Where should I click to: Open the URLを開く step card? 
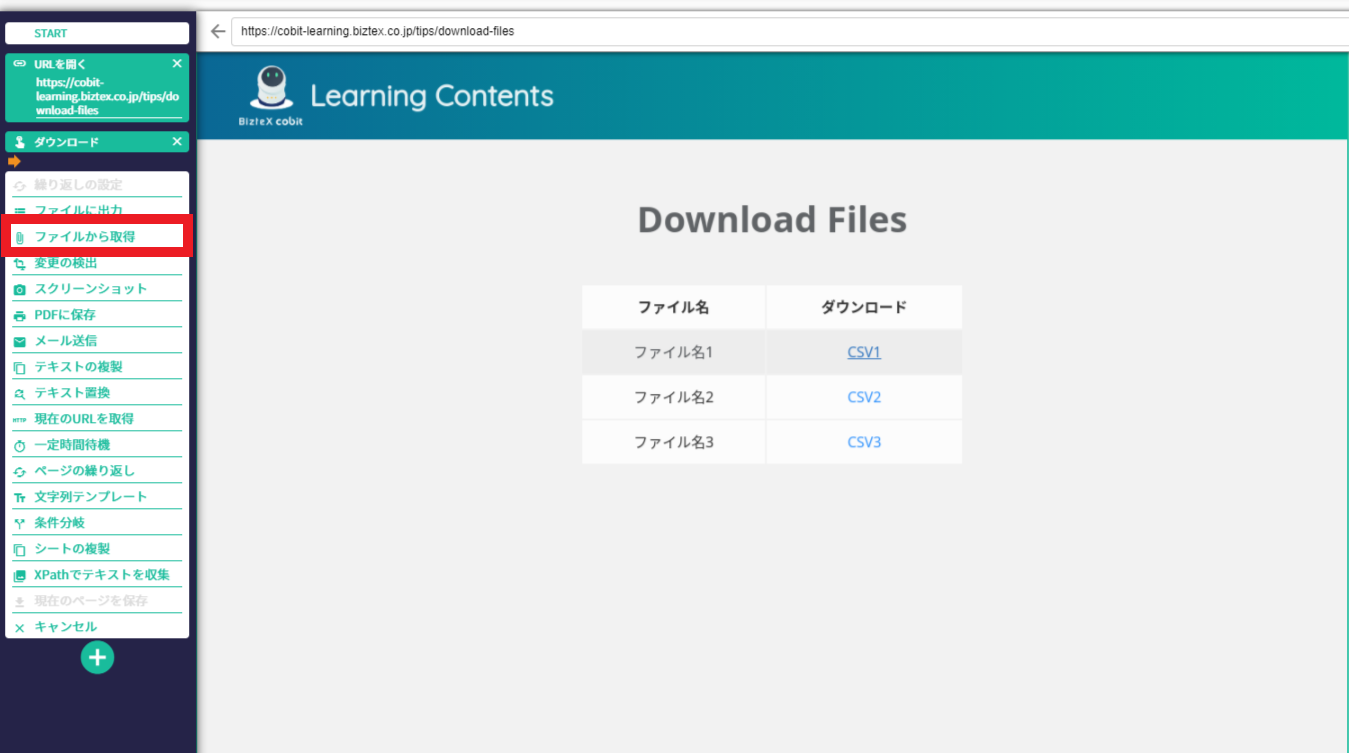coord(97,88)
